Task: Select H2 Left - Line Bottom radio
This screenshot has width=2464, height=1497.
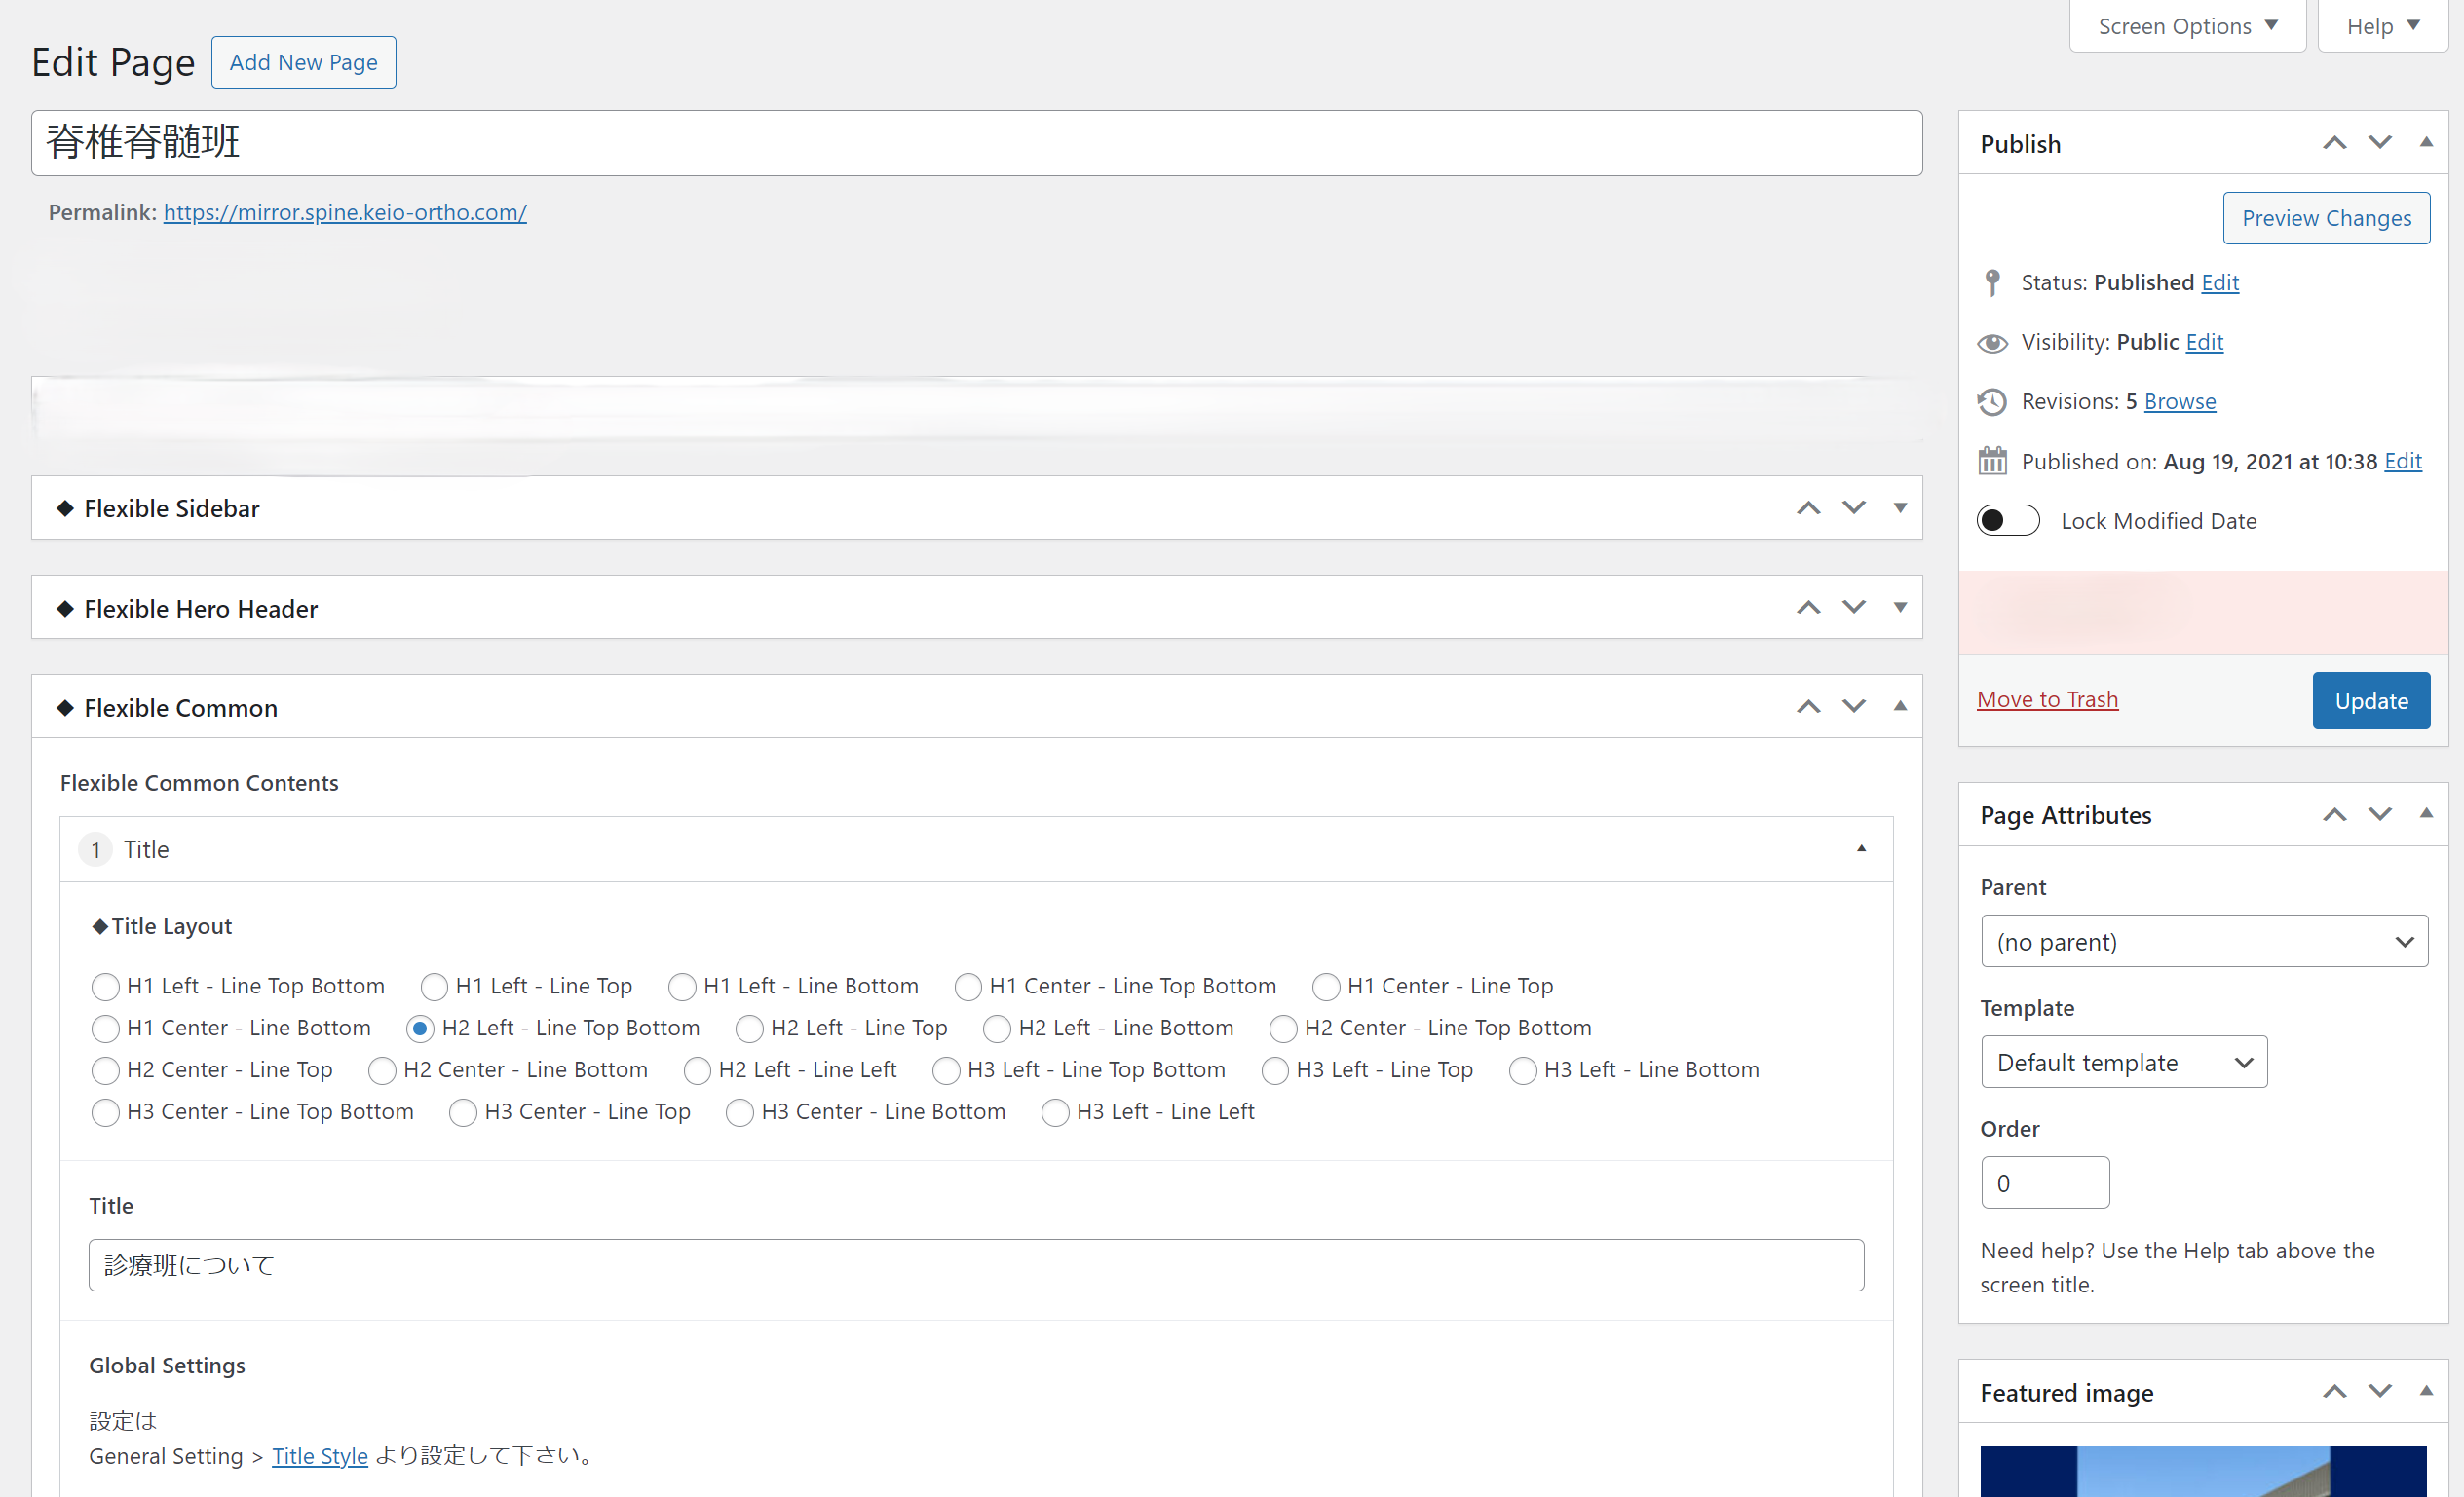Action: [x=997, y=1029]
